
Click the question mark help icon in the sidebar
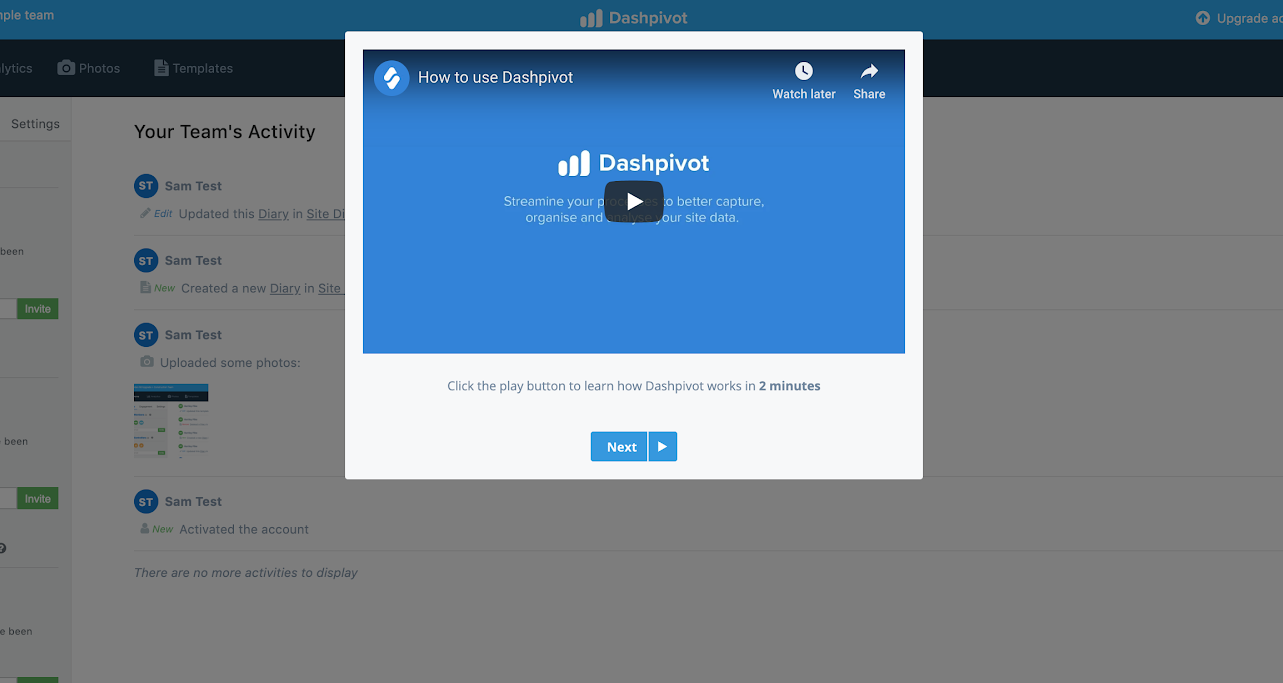(3, 547)
